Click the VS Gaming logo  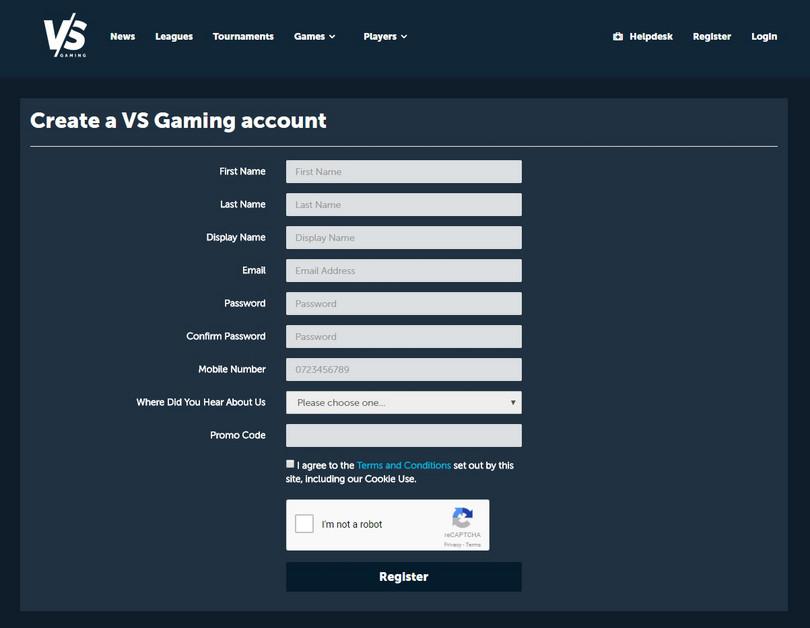(x=65, y=35)
